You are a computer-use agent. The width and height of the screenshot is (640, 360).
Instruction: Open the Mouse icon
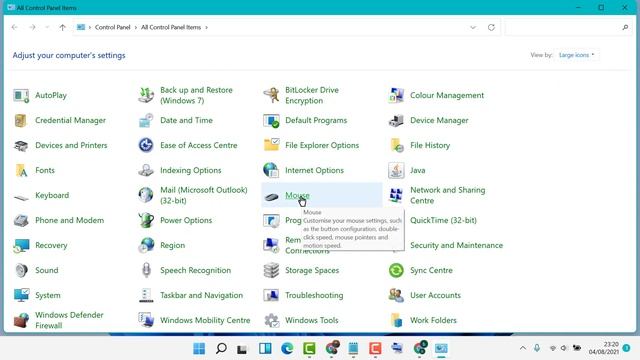pyautogui.click(x=271, y=197)
